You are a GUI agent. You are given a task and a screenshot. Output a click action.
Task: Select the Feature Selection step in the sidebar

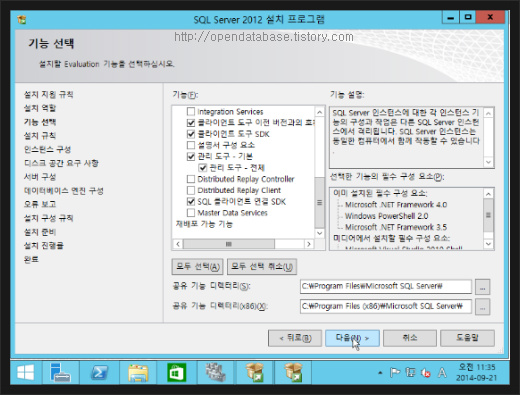pyautogui.click(x=40, y=122)
